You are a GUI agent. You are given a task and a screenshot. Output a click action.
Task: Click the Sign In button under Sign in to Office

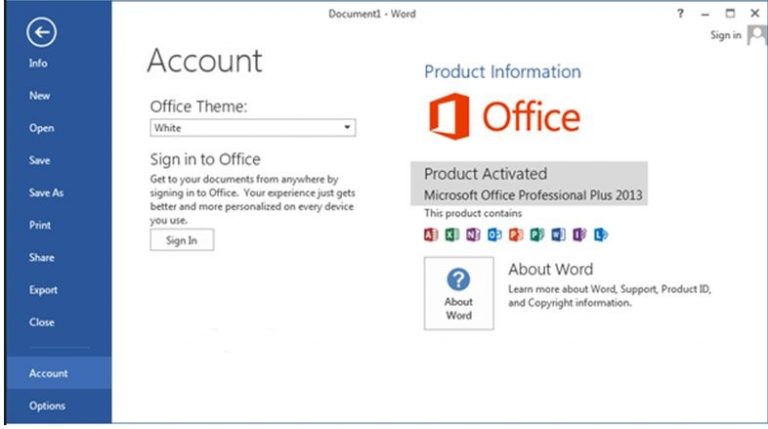(x=182, y=240)
